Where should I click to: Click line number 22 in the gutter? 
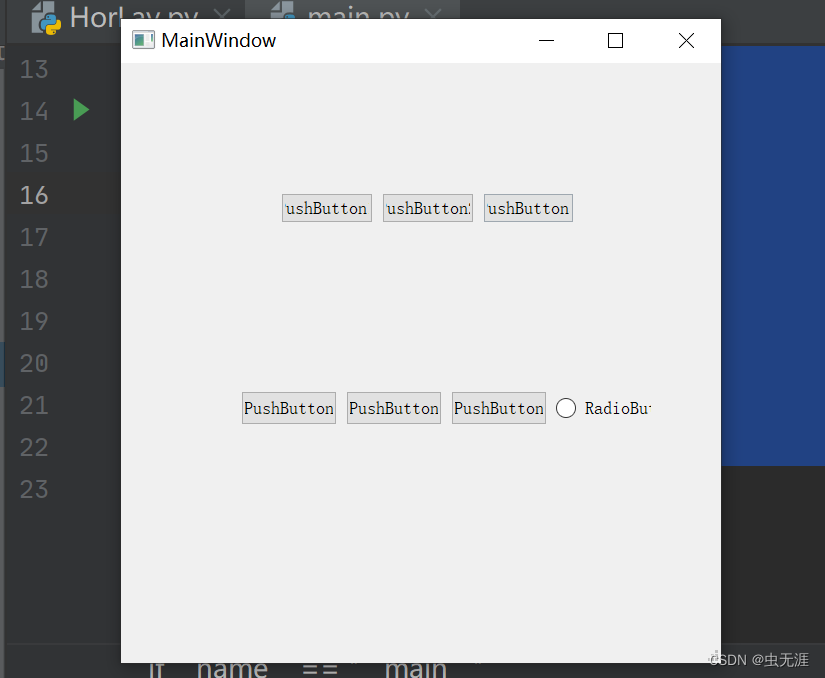click(34, 447)
